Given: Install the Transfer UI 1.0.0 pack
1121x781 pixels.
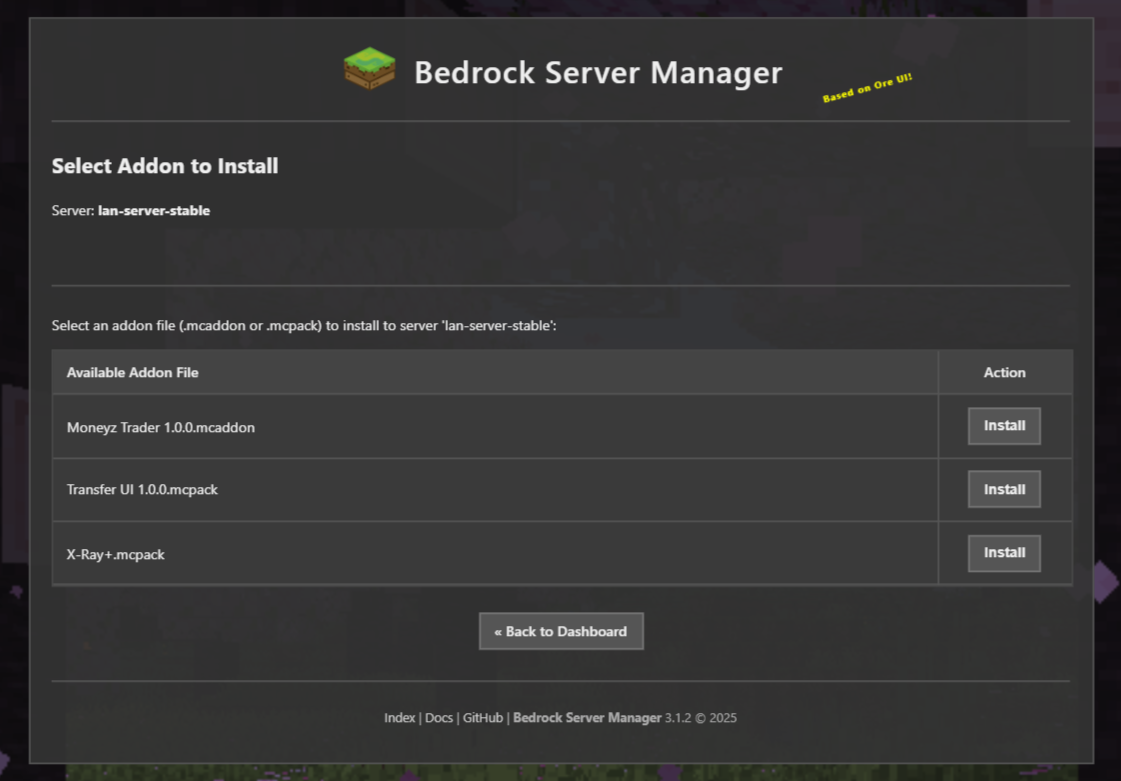Looking at the screenshot, I should (1004, 489).
